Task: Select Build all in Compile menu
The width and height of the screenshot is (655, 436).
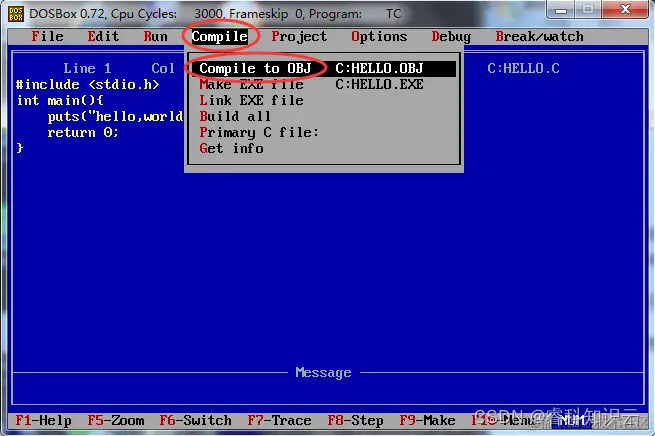Action: click(x=235, y=116)
